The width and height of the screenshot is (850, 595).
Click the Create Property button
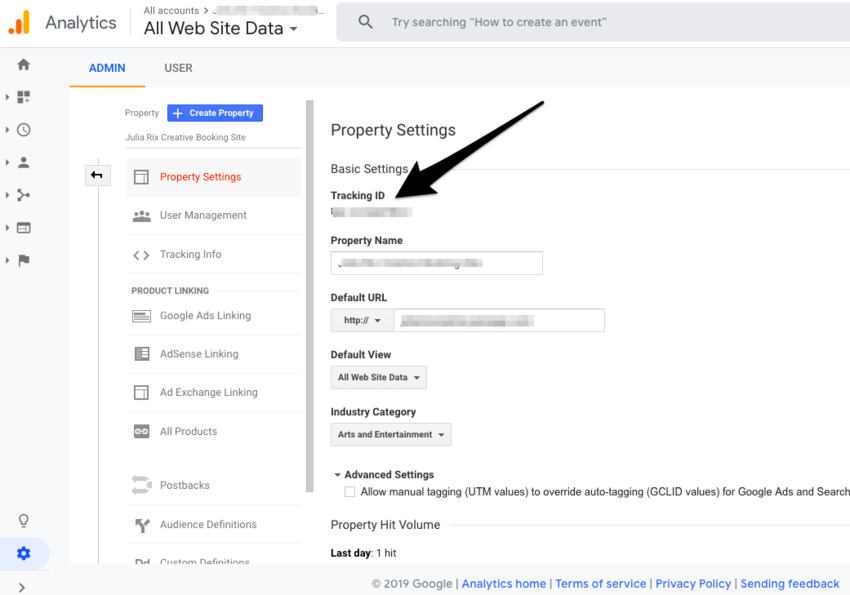tap(215, 113)
